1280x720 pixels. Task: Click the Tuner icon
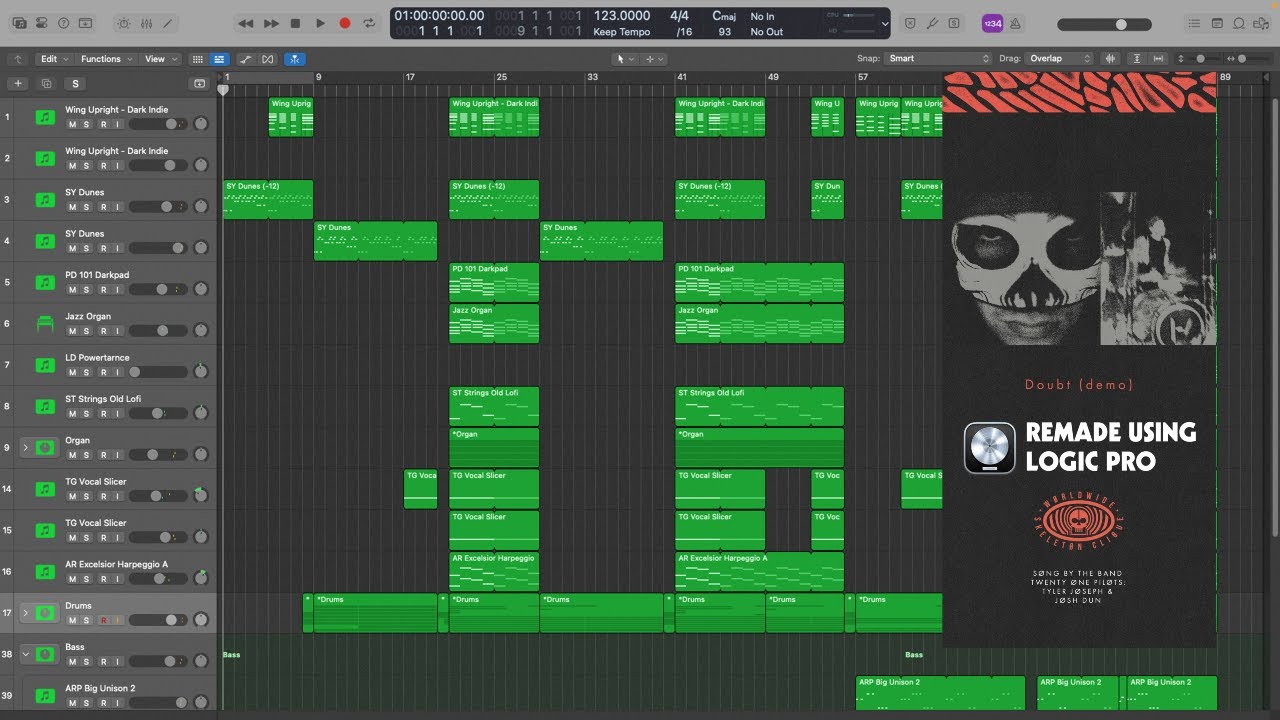pyautogui.click(x=932, y=23)
